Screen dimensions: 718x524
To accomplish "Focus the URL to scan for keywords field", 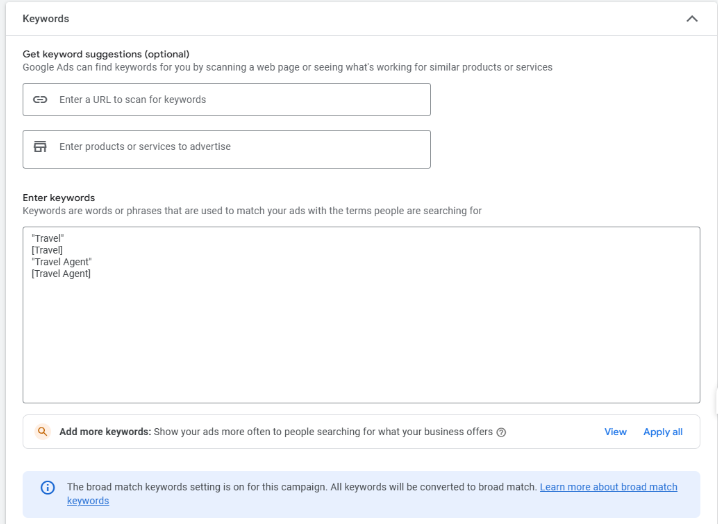I will click(227, 99).
